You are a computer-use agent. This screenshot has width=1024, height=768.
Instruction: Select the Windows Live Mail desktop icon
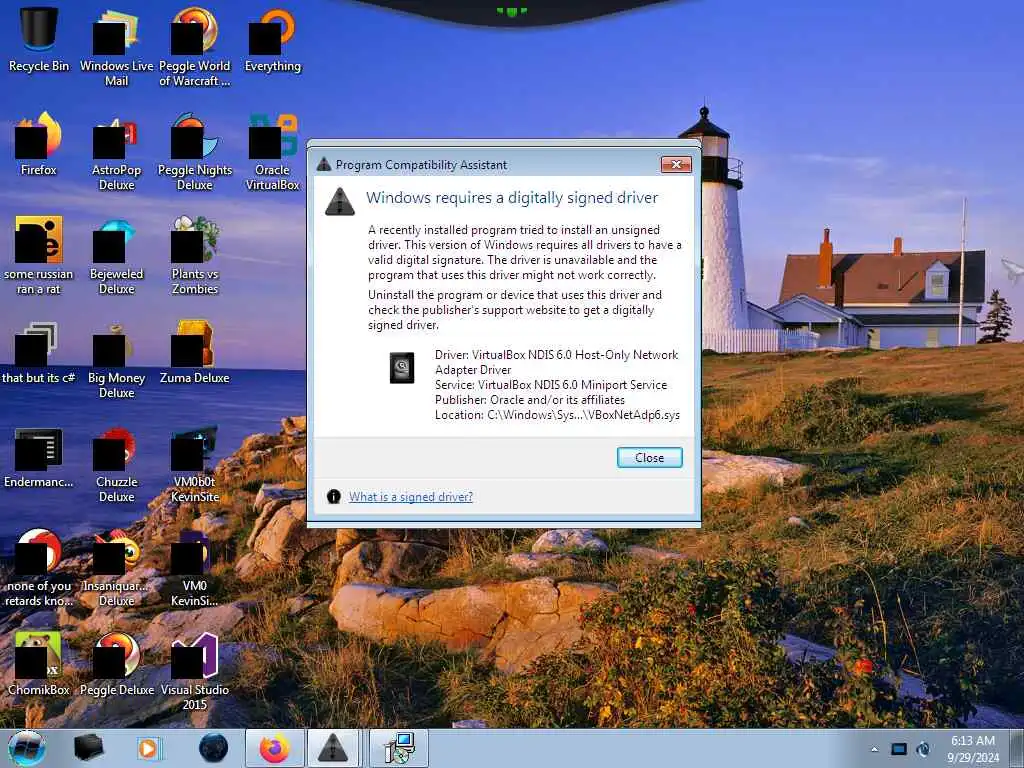116,47
